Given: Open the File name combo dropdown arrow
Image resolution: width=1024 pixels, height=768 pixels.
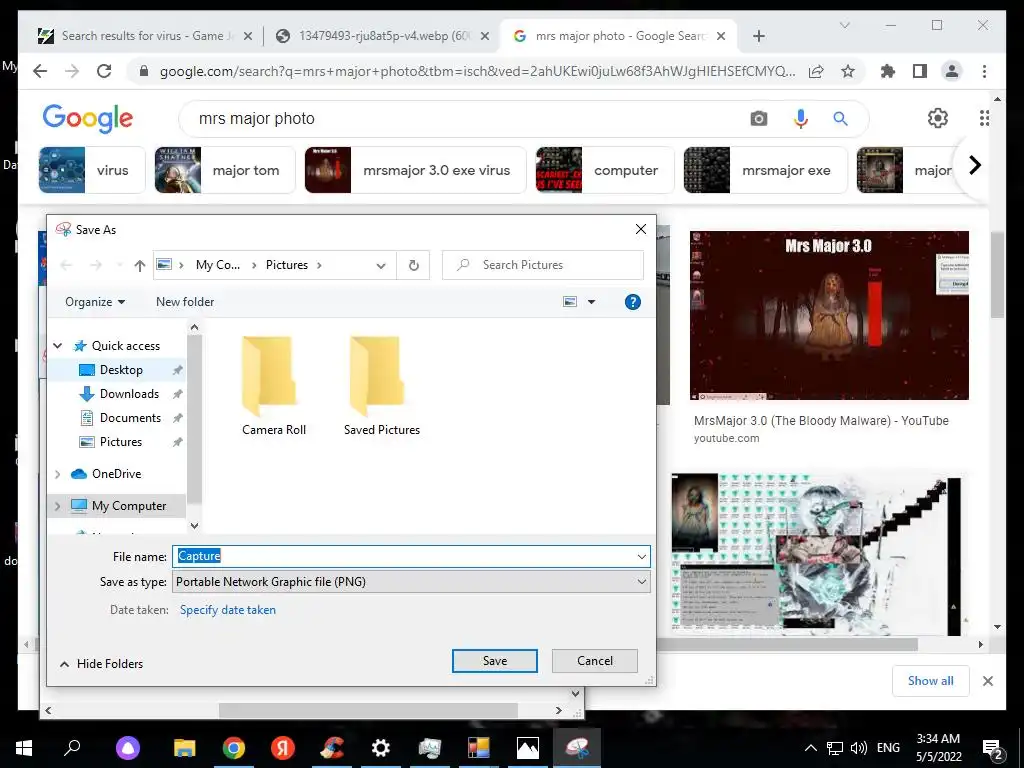Looking at the screenshot, I should click(x=641, y=556).
